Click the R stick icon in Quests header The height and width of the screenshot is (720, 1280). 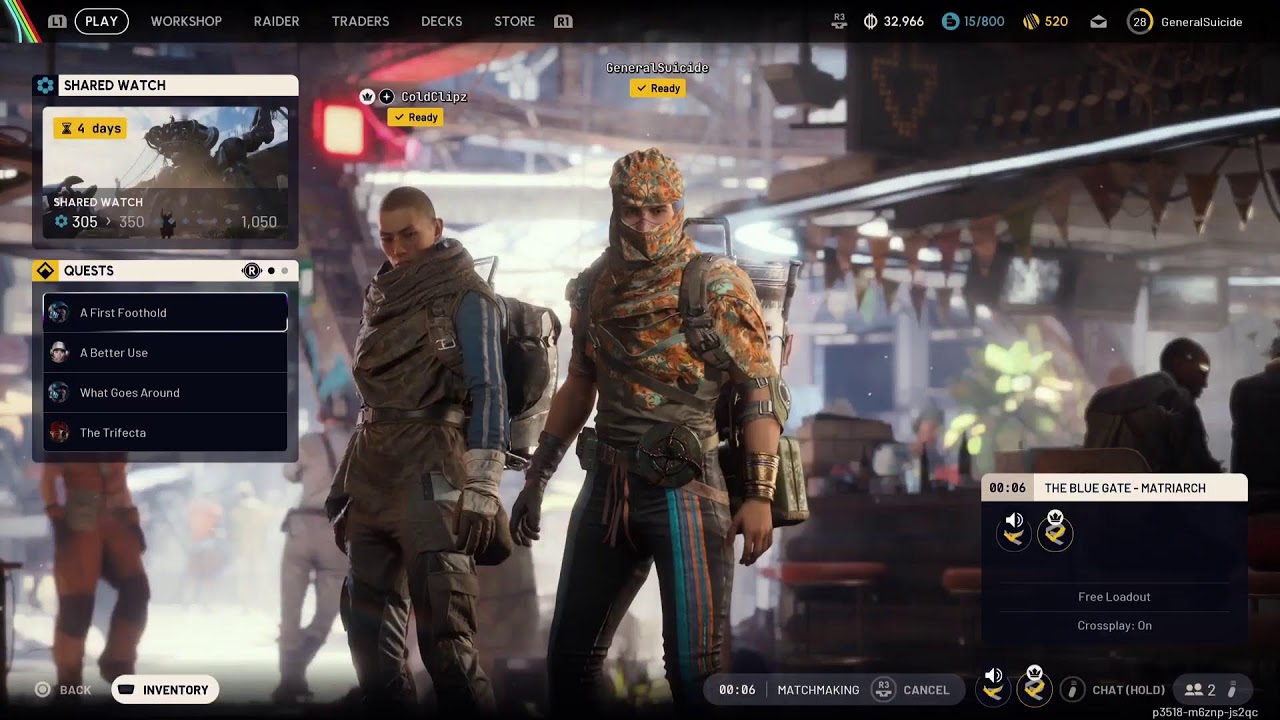point(251,271)
